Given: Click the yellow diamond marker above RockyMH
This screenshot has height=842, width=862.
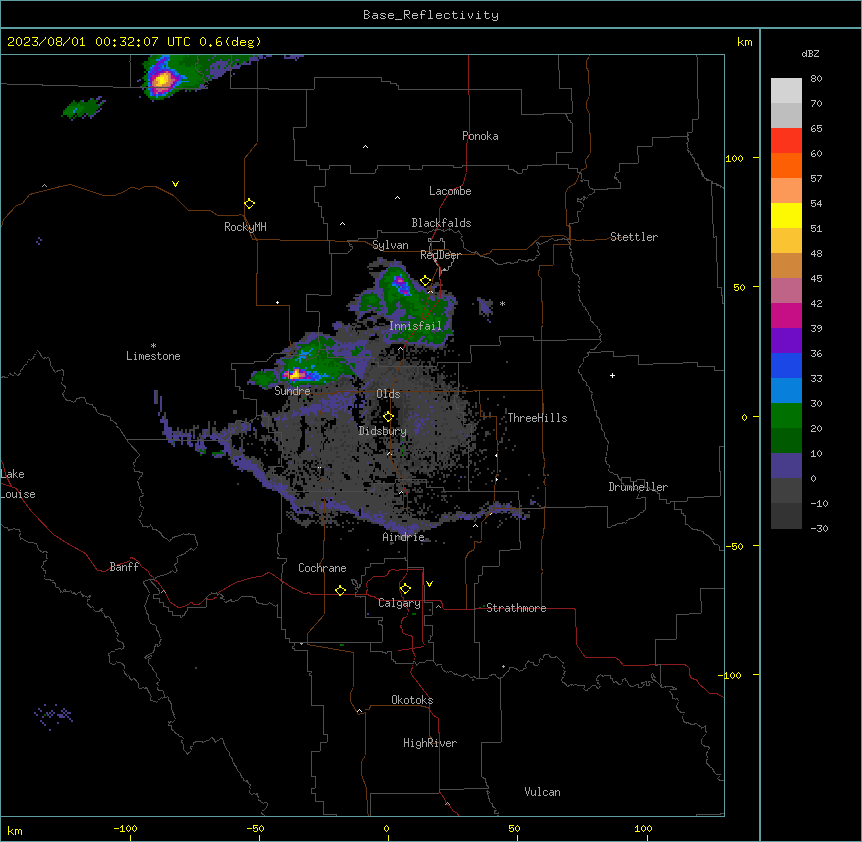Looking at the screenshot, I should (249, 204).
